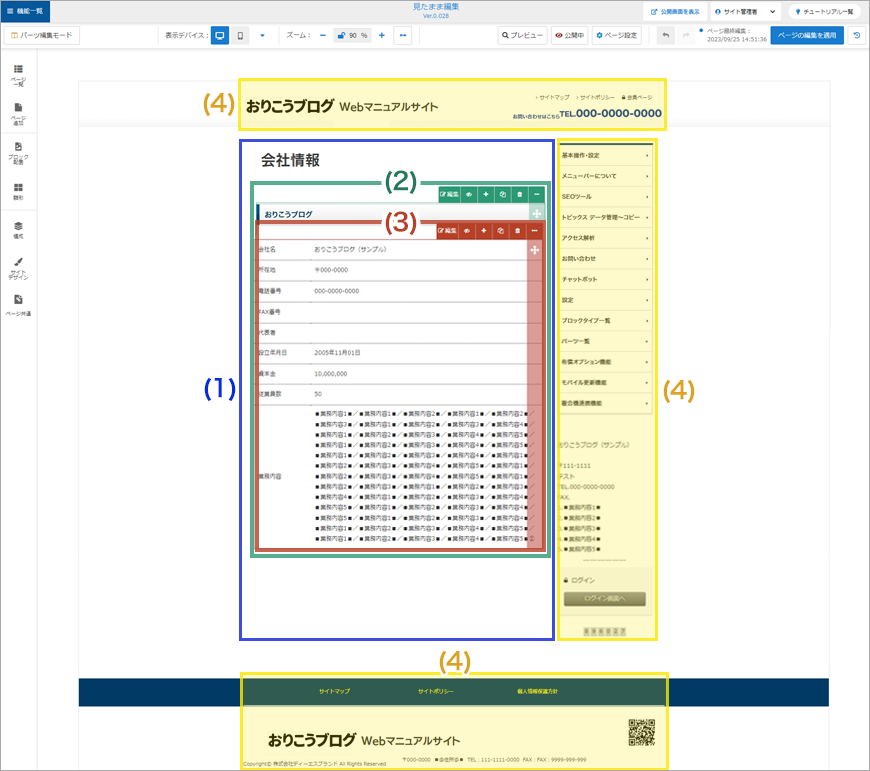Open the display device dropdown arrow
Screen dimensions: 870x771
tap(262, 35)
